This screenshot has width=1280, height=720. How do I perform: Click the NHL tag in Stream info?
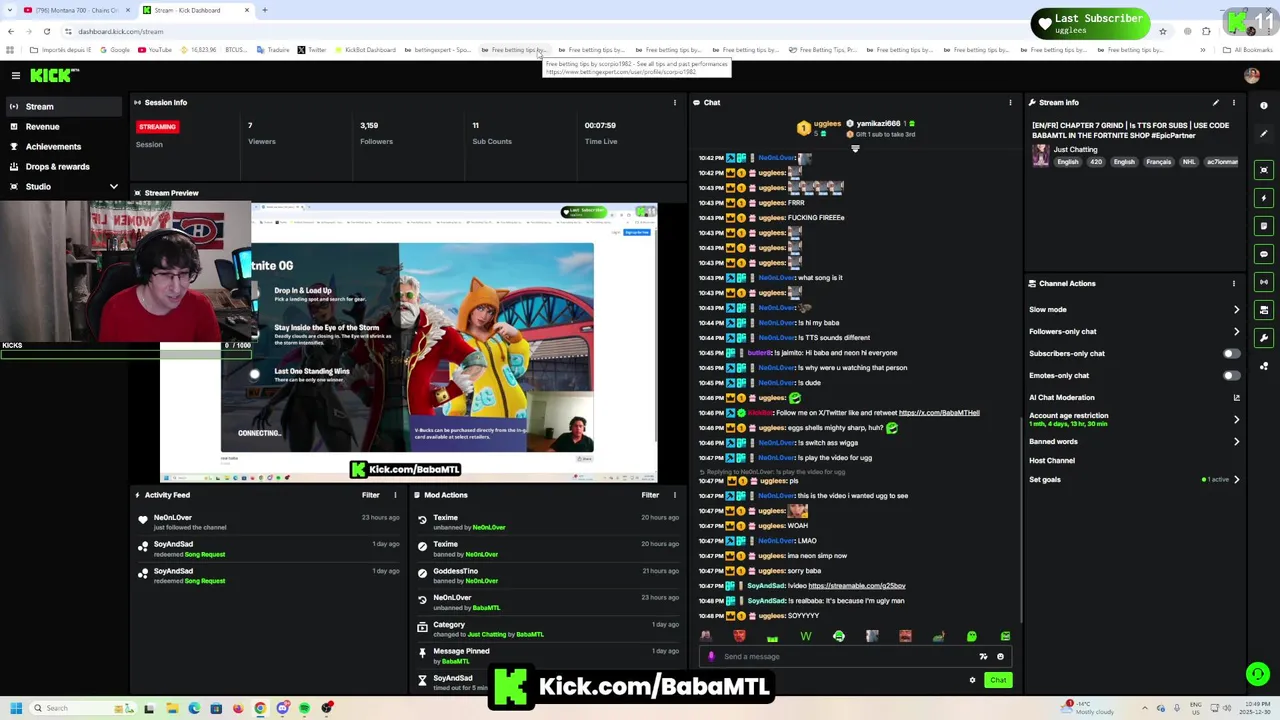[x=1188, y=162]
